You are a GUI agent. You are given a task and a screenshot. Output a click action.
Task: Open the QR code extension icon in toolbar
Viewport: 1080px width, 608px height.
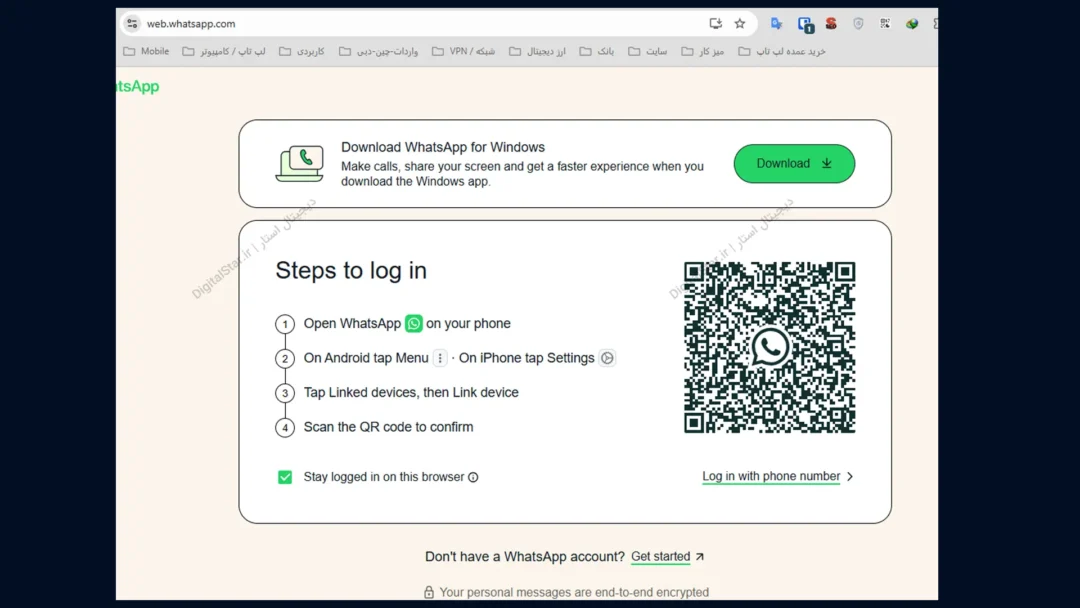[885, 24]
